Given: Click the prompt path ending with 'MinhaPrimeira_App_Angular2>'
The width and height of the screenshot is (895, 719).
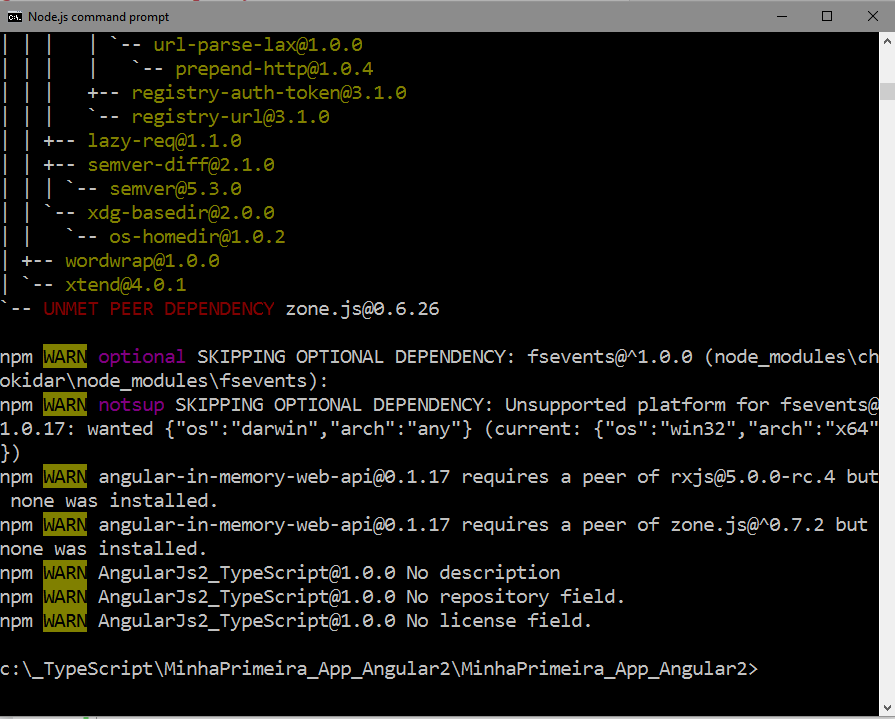Looking at the screenshot, I should [379, 669].
